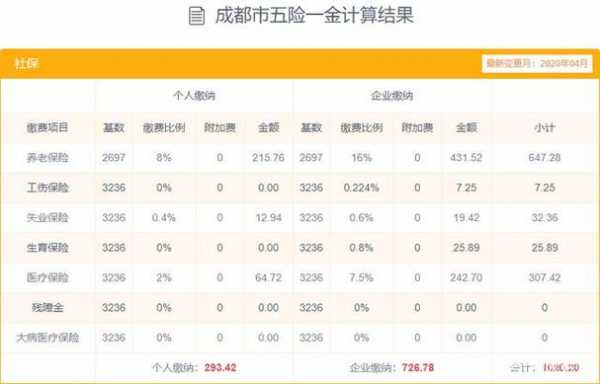Click the 307.42 subtotal cell
This screenshot has width=600, height=384.
(545, 277)
